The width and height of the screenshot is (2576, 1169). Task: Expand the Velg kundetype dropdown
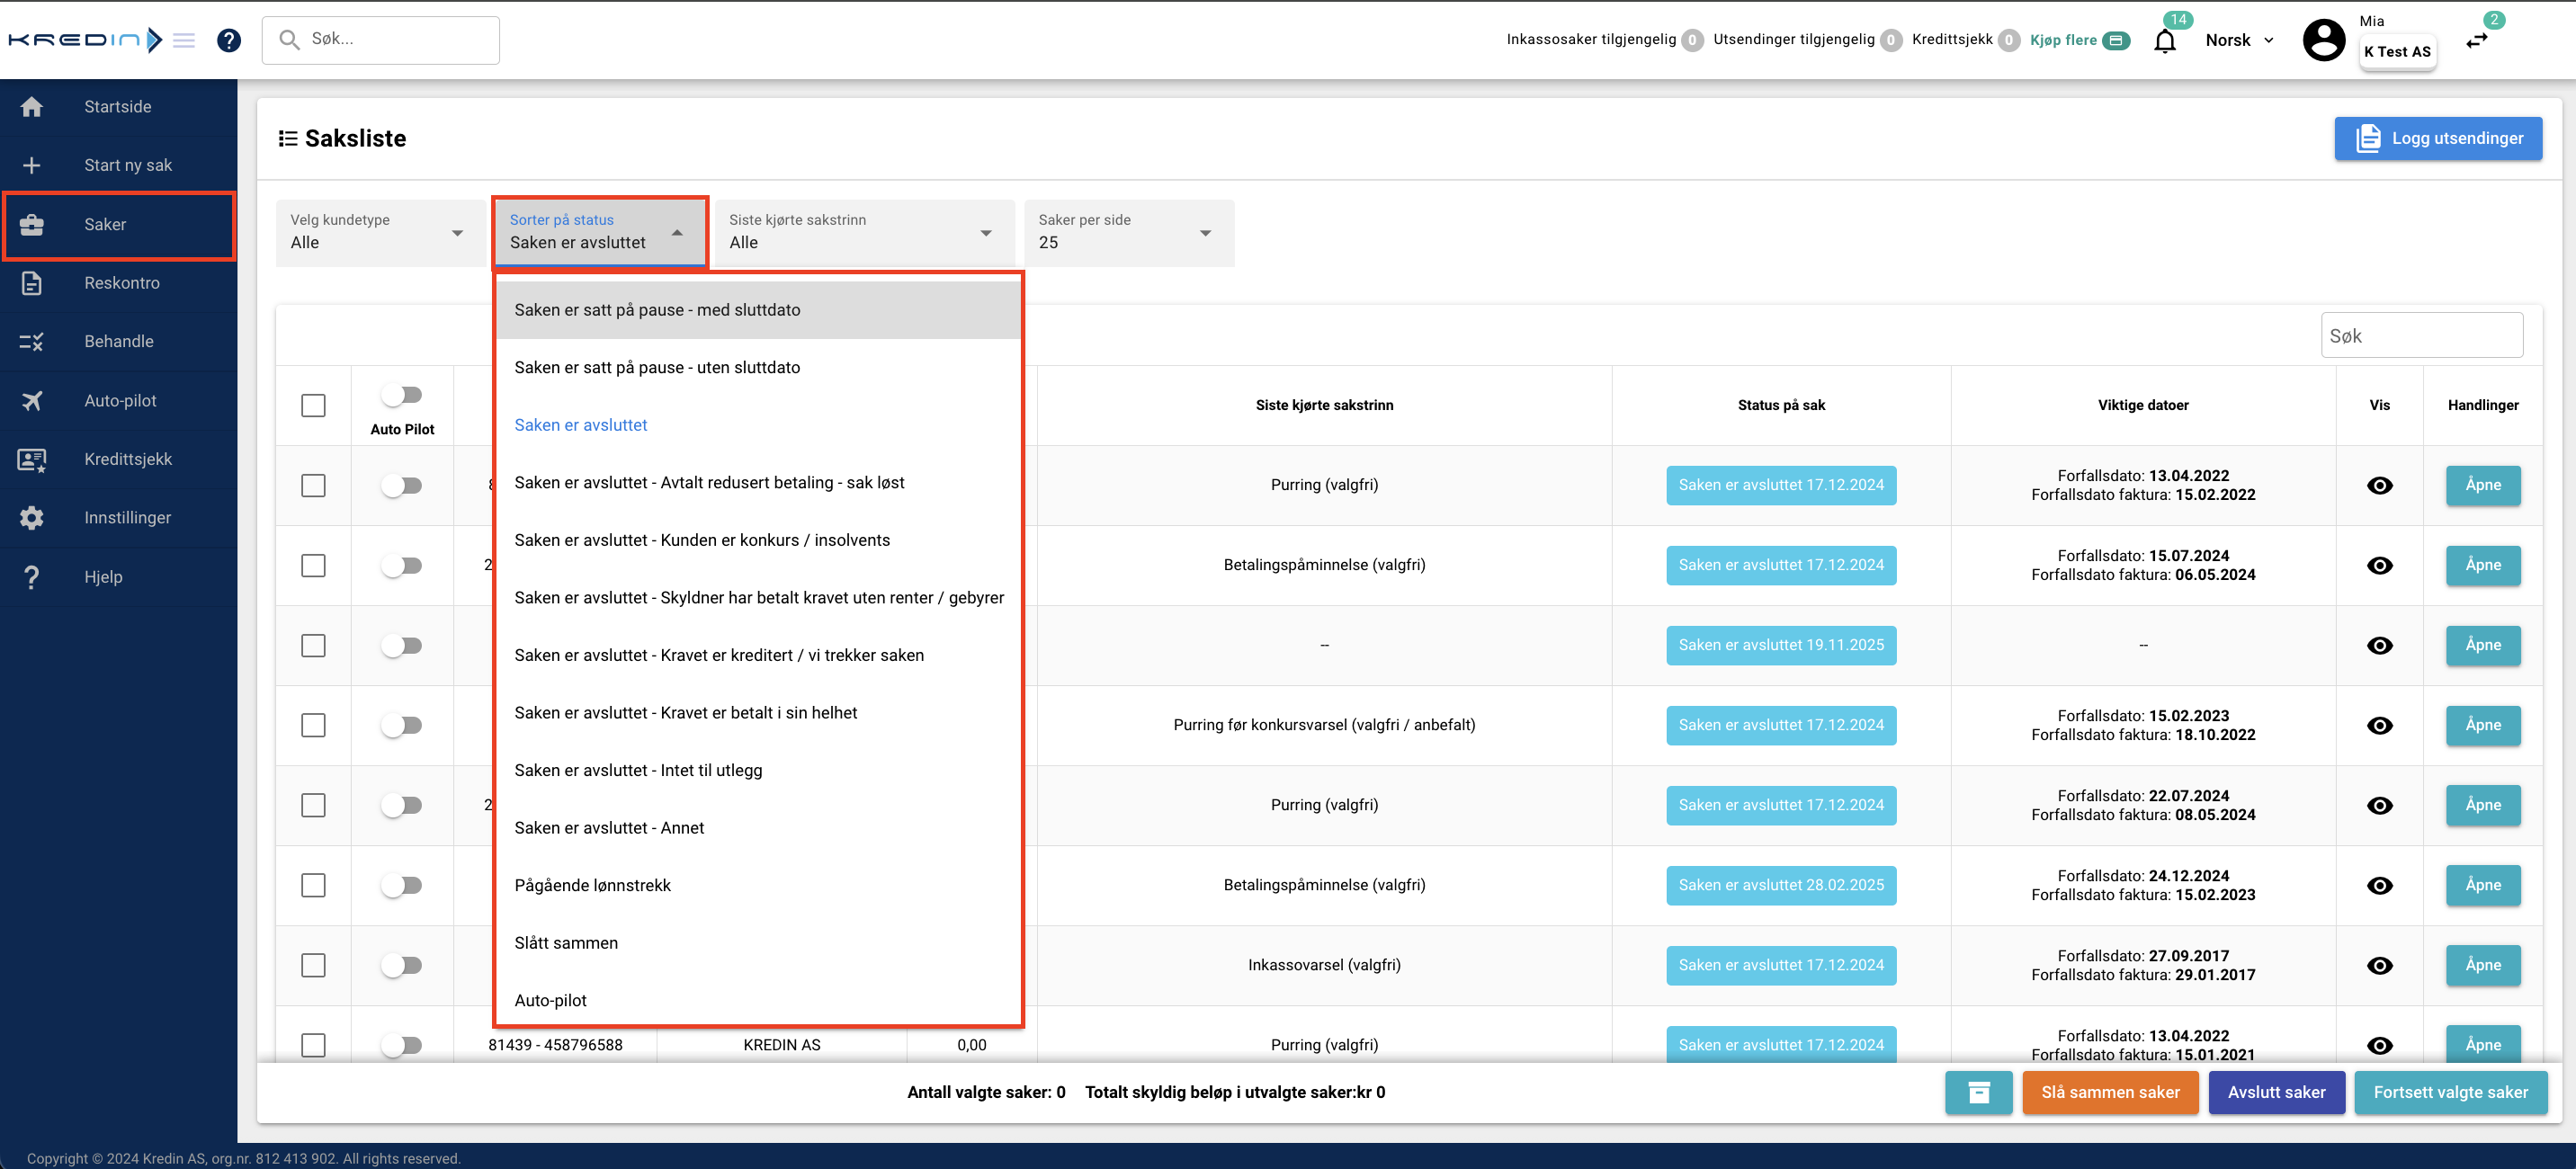pyautogui.click(x=376, y=233)
